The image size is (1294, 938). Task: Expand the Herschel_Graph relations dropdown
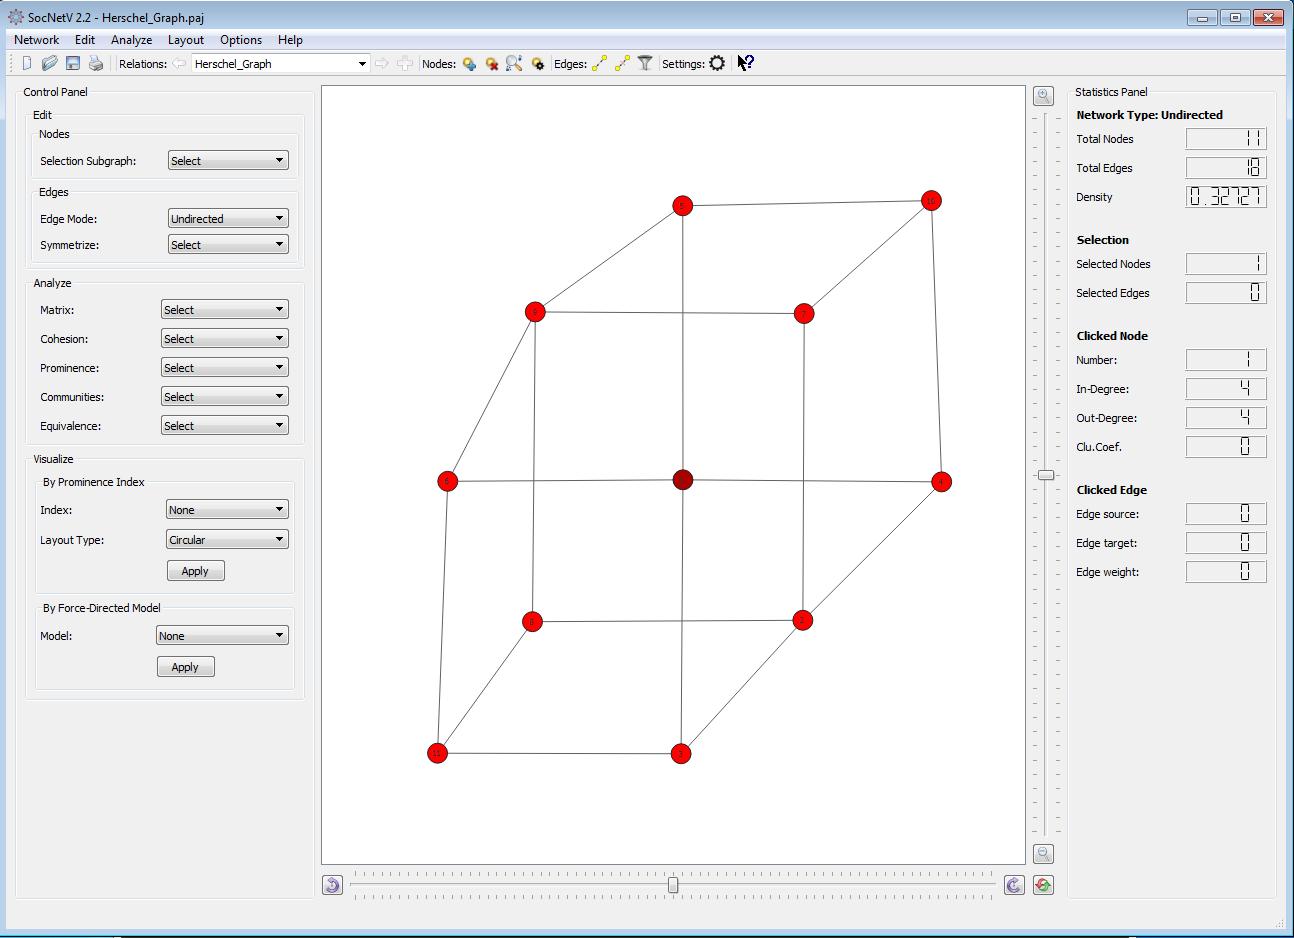point(280,63)
